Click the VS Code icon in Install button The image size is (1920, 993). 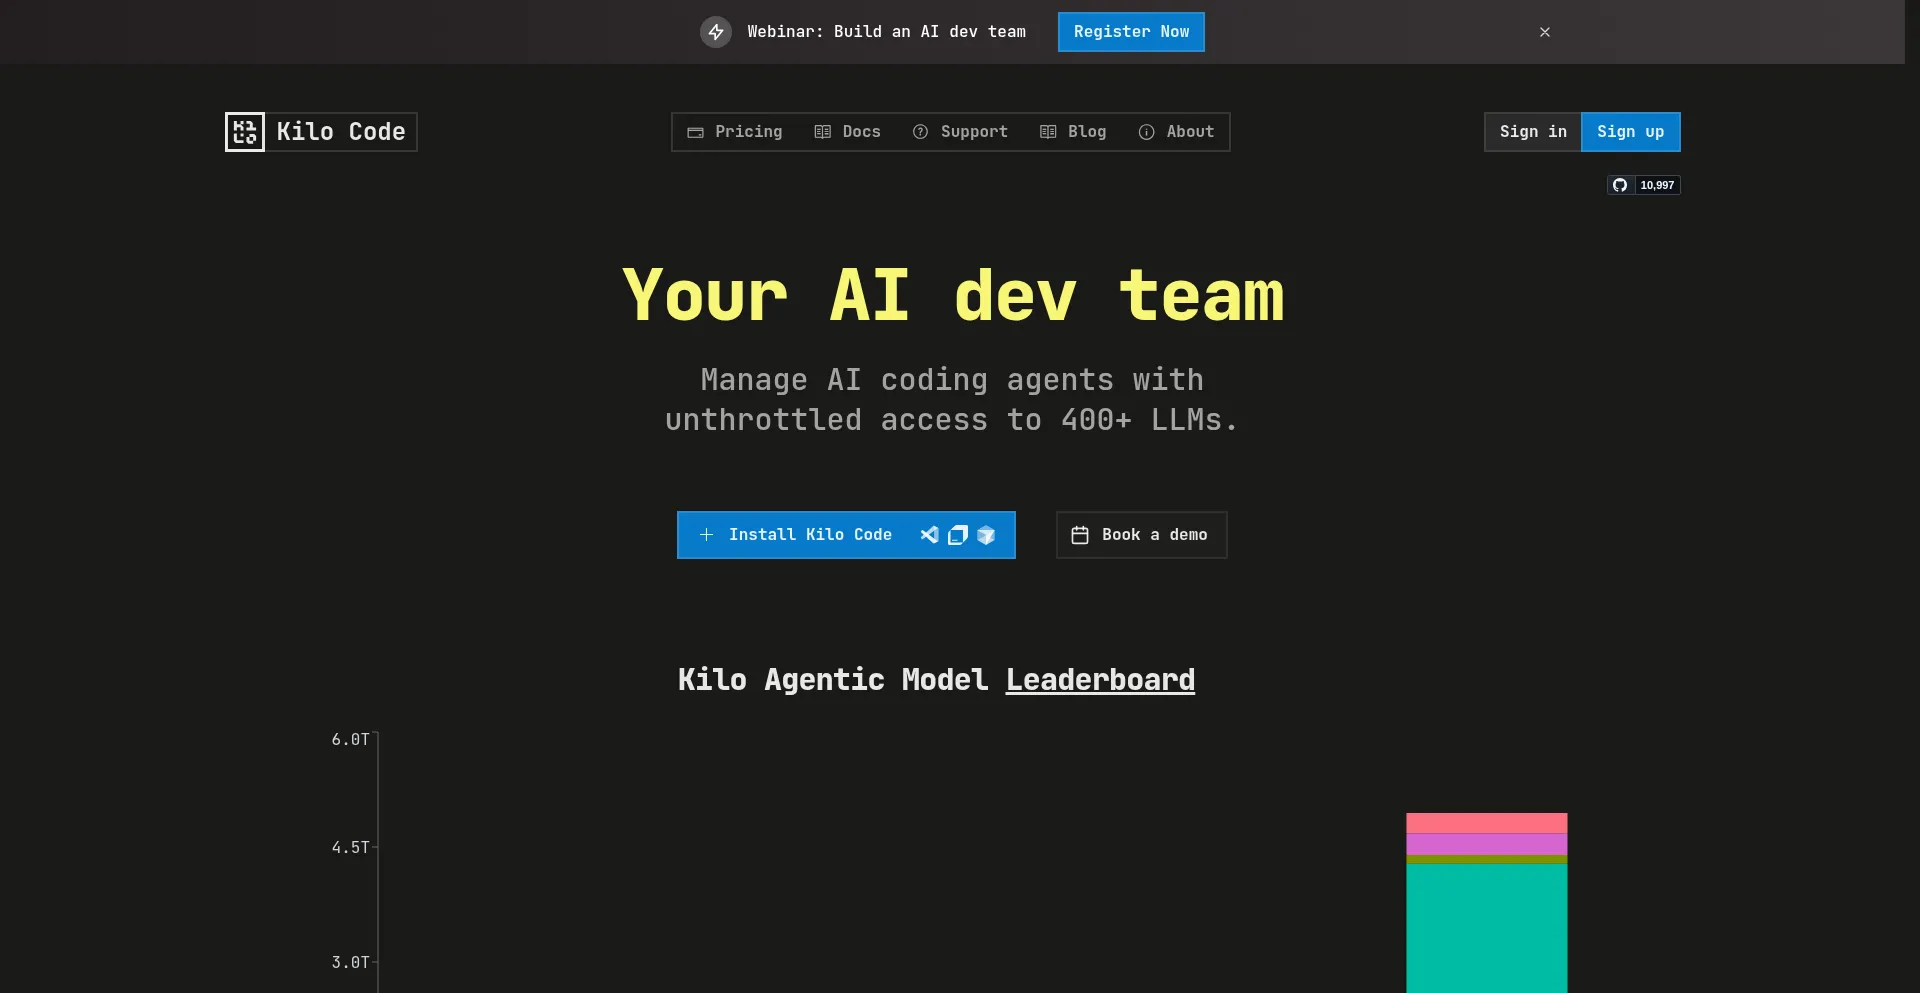pyautogui.click(x=929, y=535)
